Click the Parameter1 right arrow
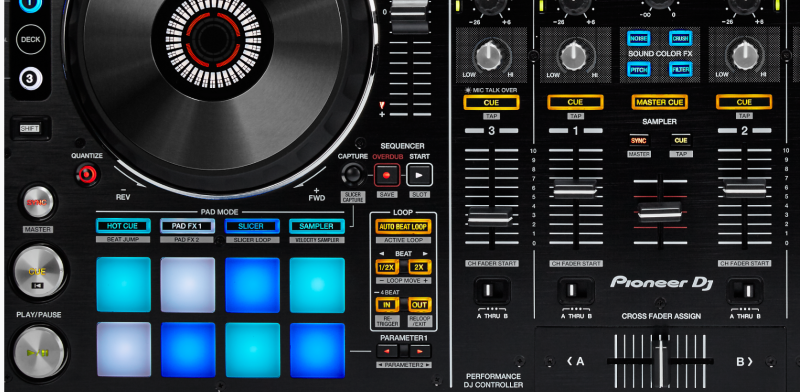The image size is (800, 392). [x=420, y=351]
